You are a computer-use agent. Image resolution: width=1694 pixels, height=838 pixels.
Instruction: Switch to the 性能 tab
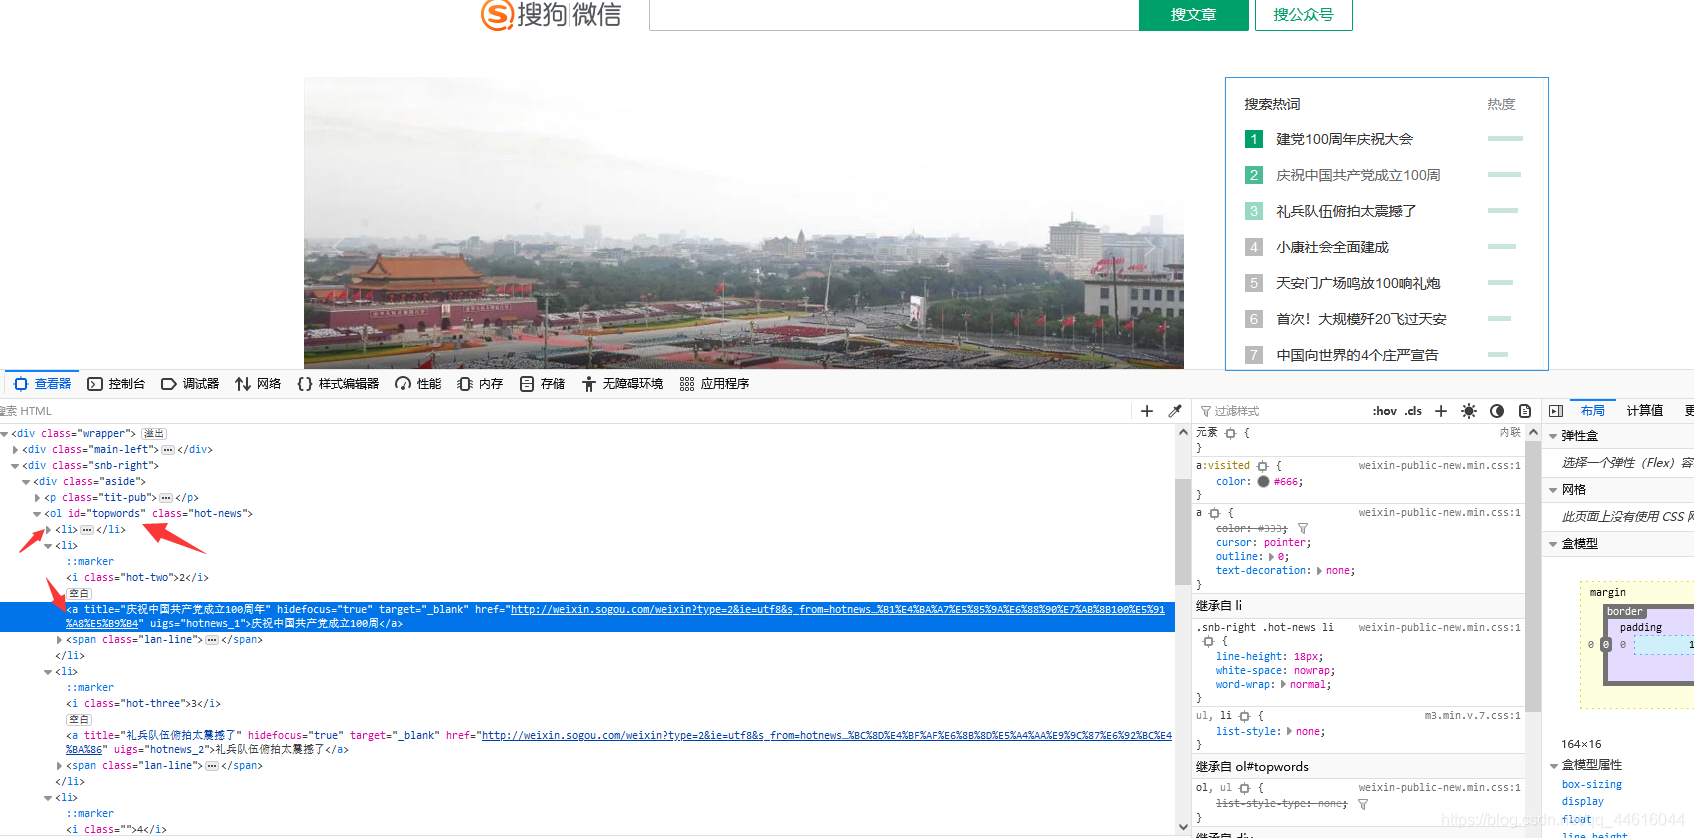pos(418,384)
